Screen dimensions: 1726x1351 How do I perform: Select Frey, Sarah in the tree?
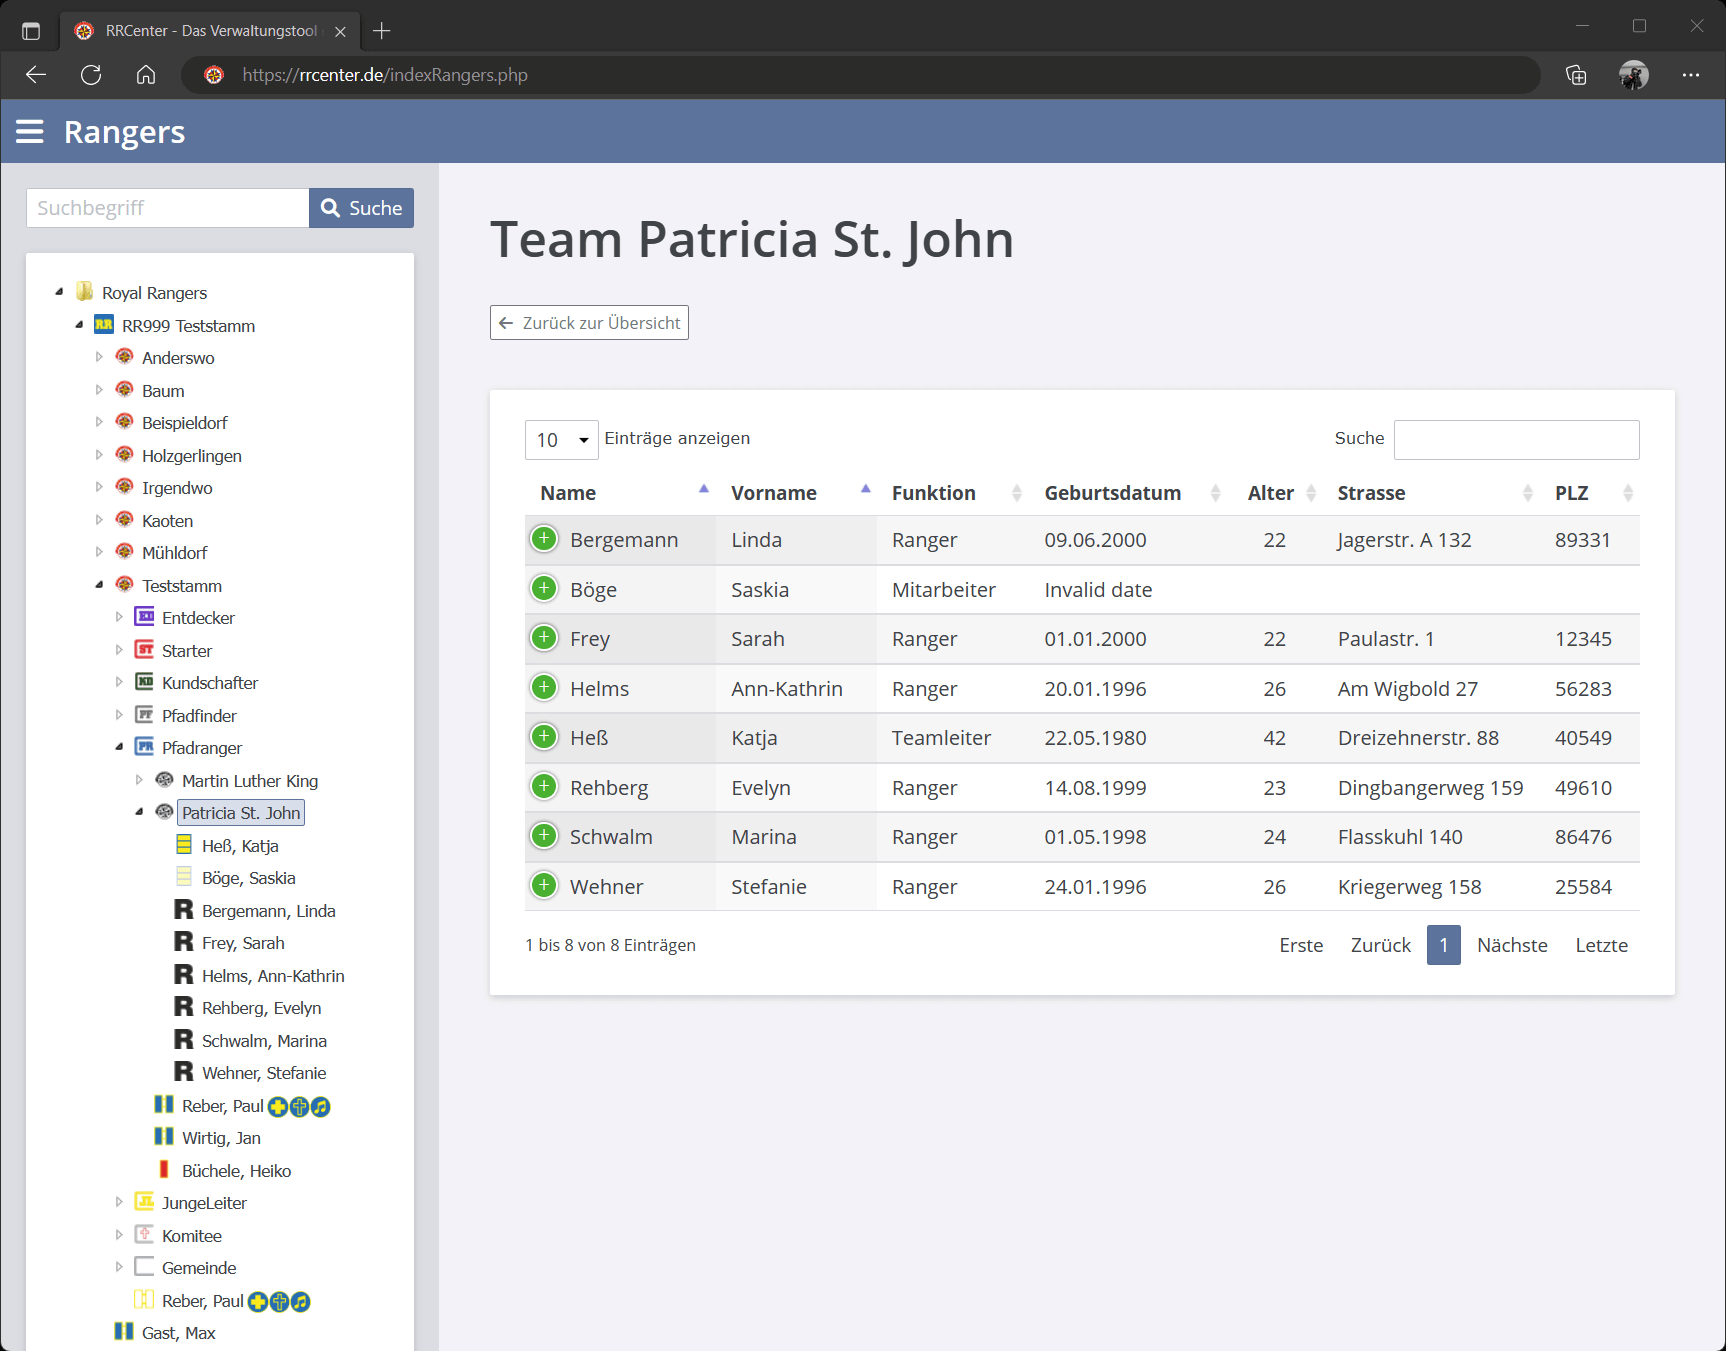tap(243, 943)
